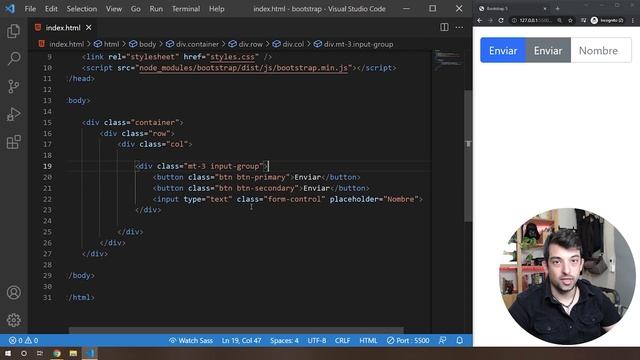Split the editor to the right

(444, 27)
